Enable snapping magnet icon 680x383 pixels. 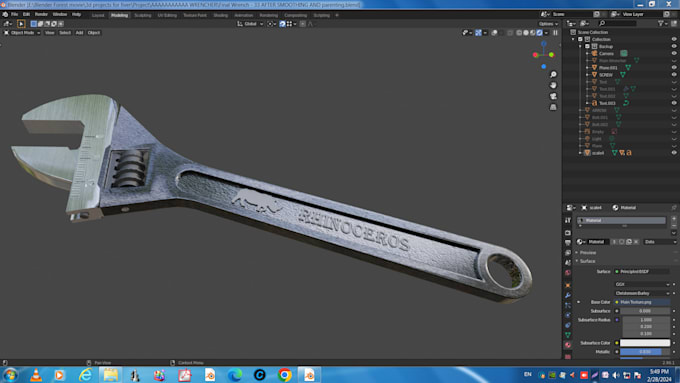click(x=282, y=24)
